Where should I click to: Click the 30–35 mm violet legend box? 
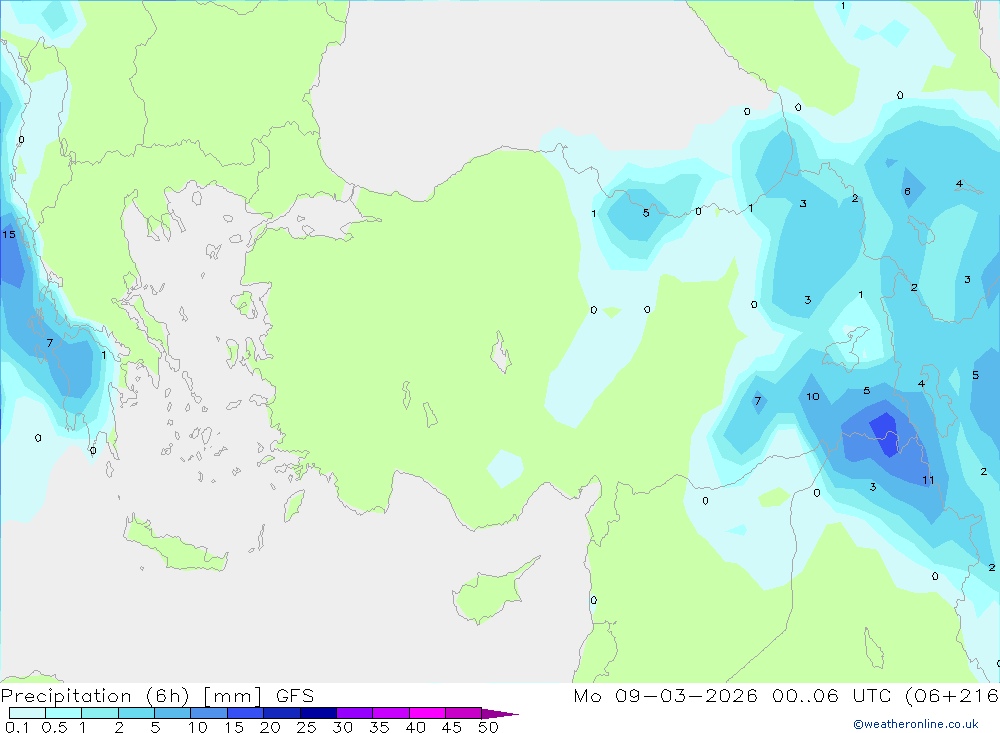click(x=355, y=713)
